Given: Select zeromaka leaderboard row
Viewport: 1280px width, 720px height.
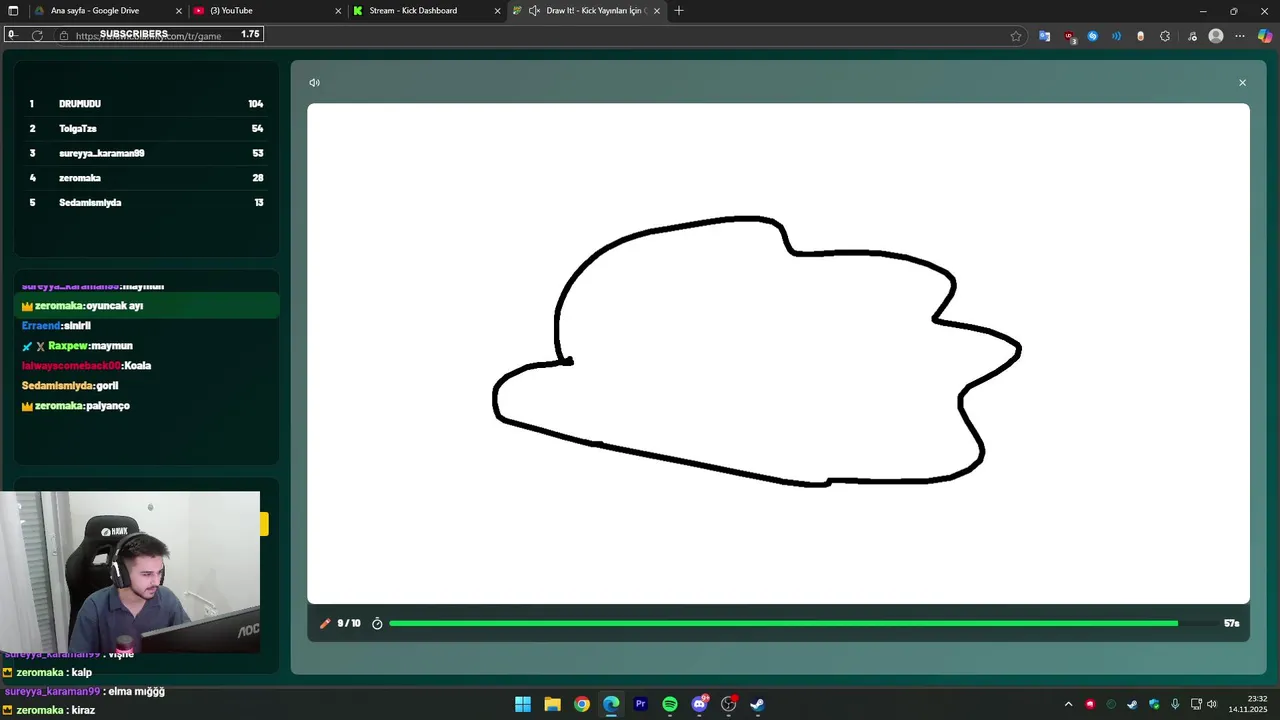Looking at the screenshot, I should coord(146,178).
